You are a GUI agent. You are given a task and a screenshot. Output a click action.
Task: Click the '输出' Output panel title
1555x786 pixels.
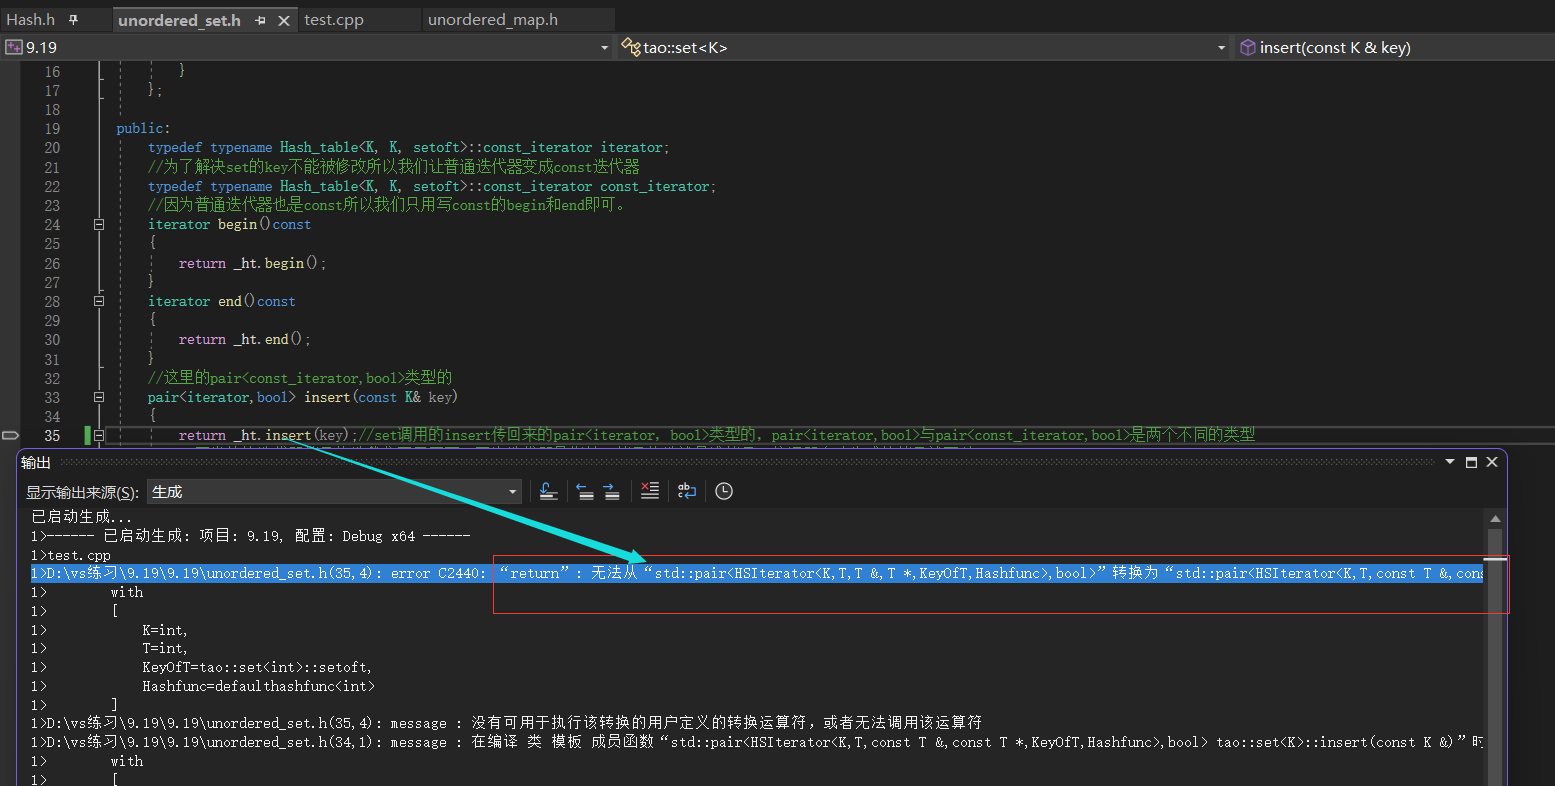coord(36,462)
